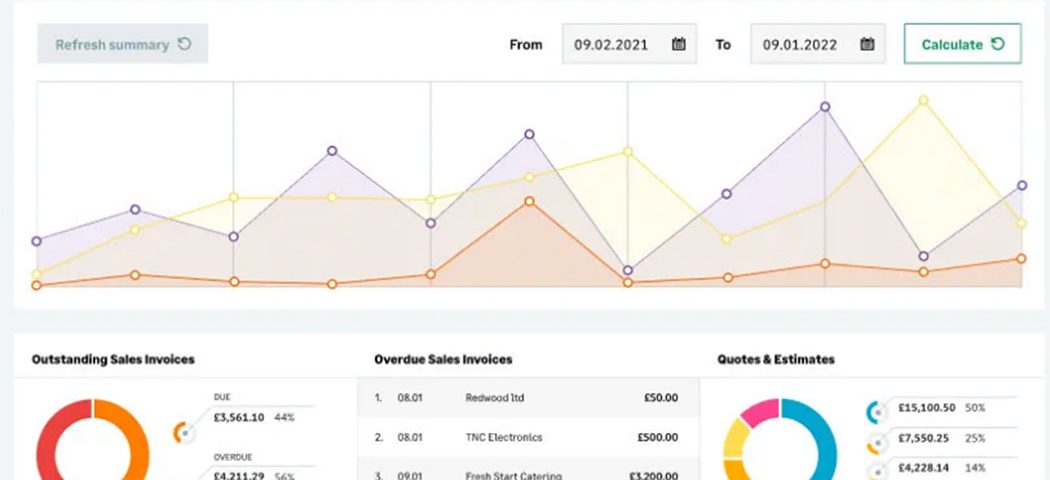Click the Refresh summary button
Viewport: 1050px width, 480px height.
click(123, 44)
